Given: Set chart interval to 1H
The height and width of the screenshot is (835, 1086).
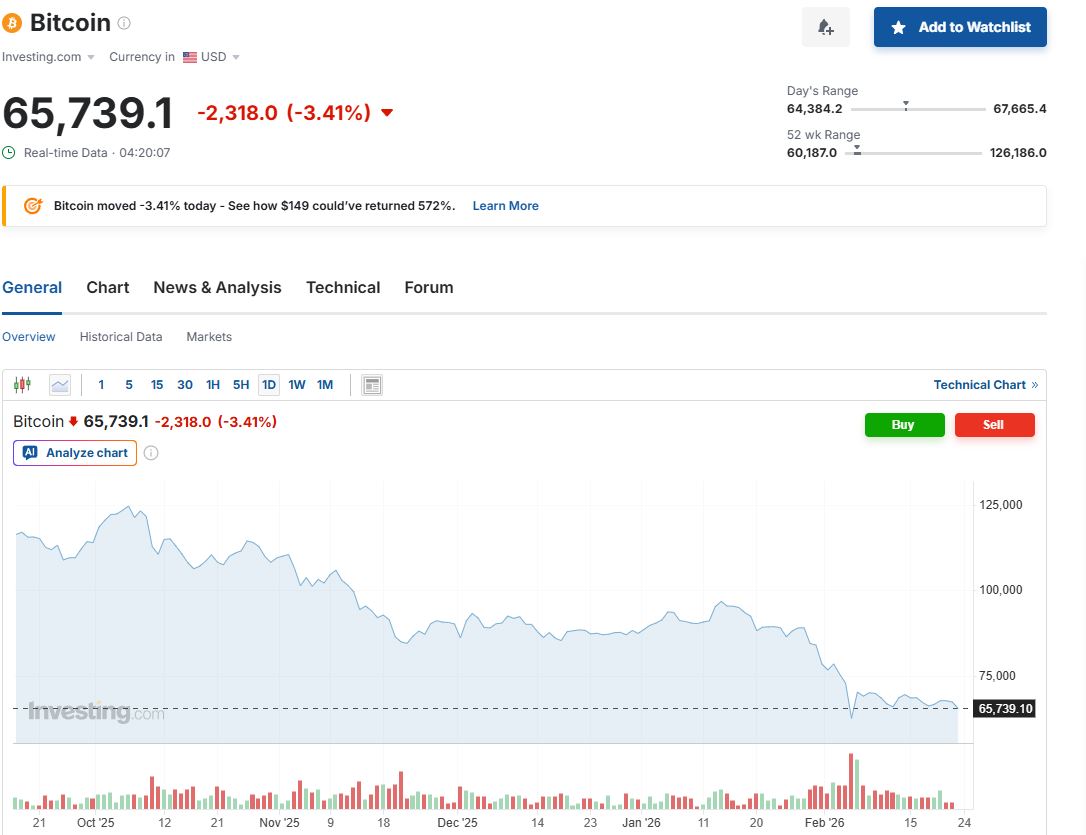Looking at the screenshot, I should tap(213, 385).
